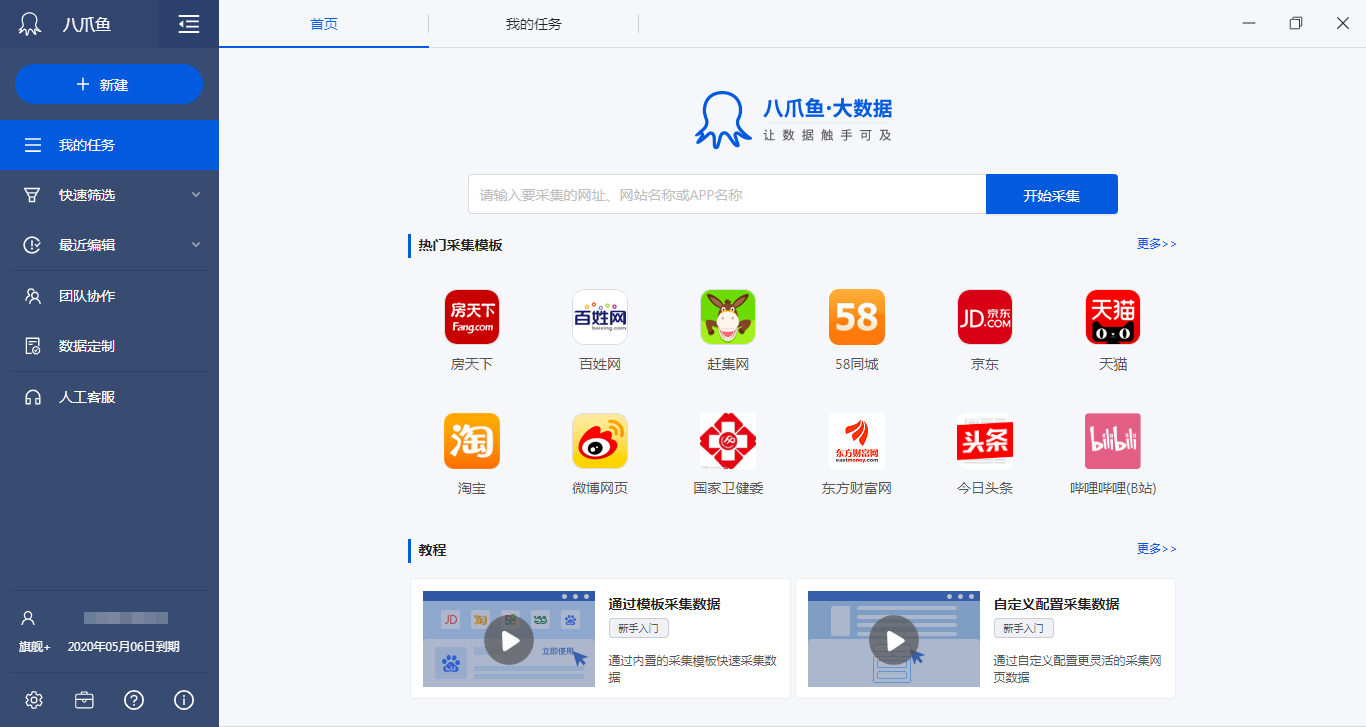
Task: Expand 快速筛选 chevron arrow
Action: (196, 194)
